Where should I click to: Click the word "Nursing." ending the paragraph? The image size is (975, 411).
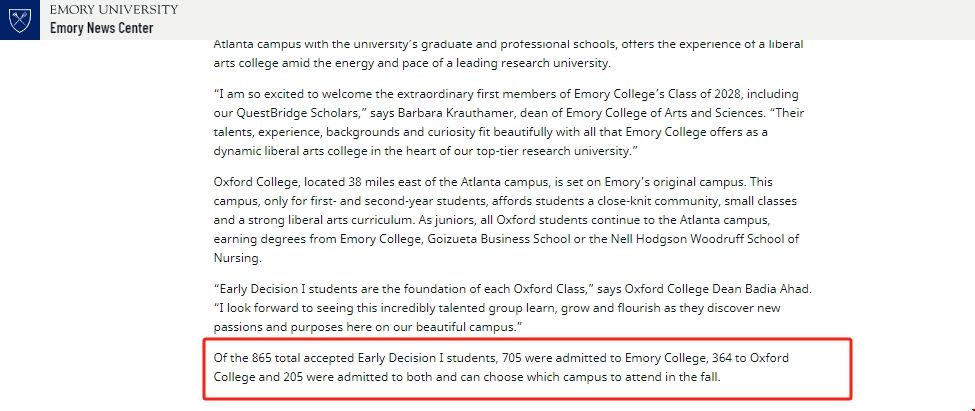[x=237, y=257]
